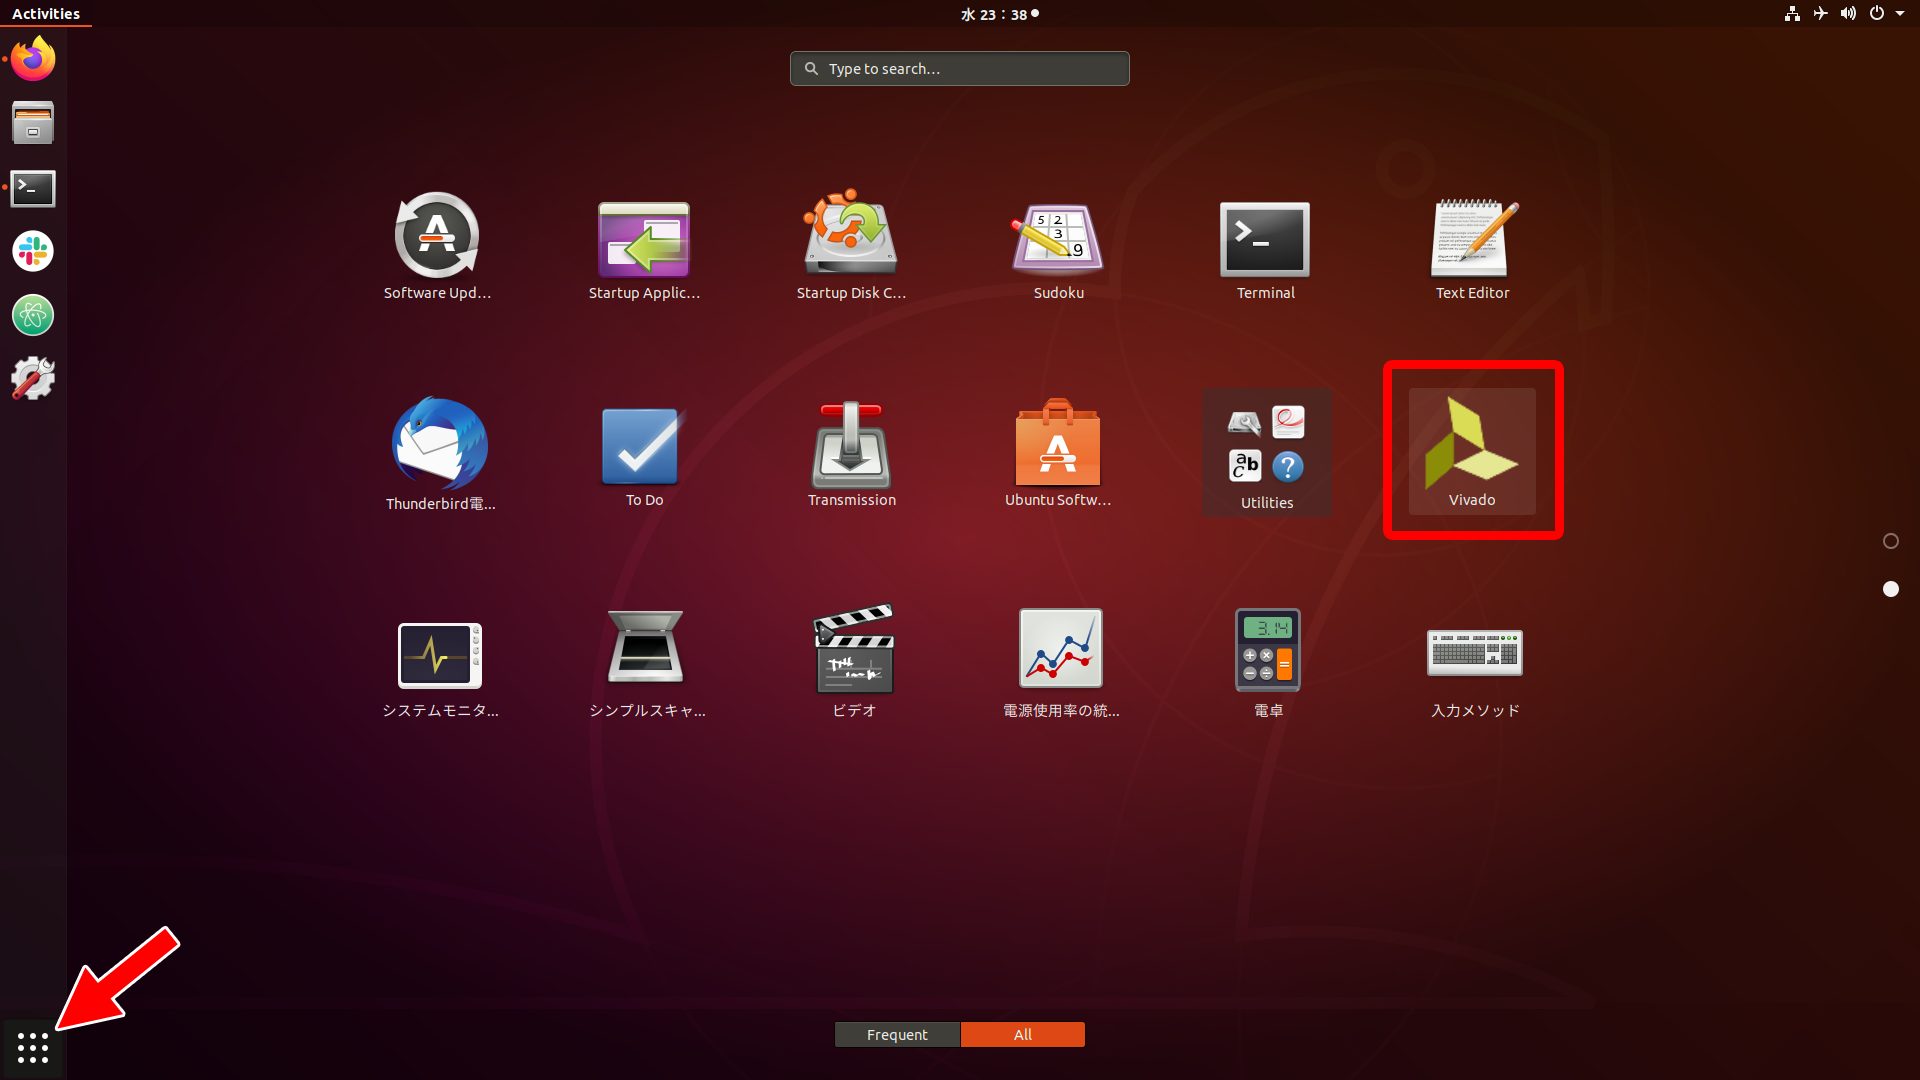Click the Type to search field

point(960,68)
